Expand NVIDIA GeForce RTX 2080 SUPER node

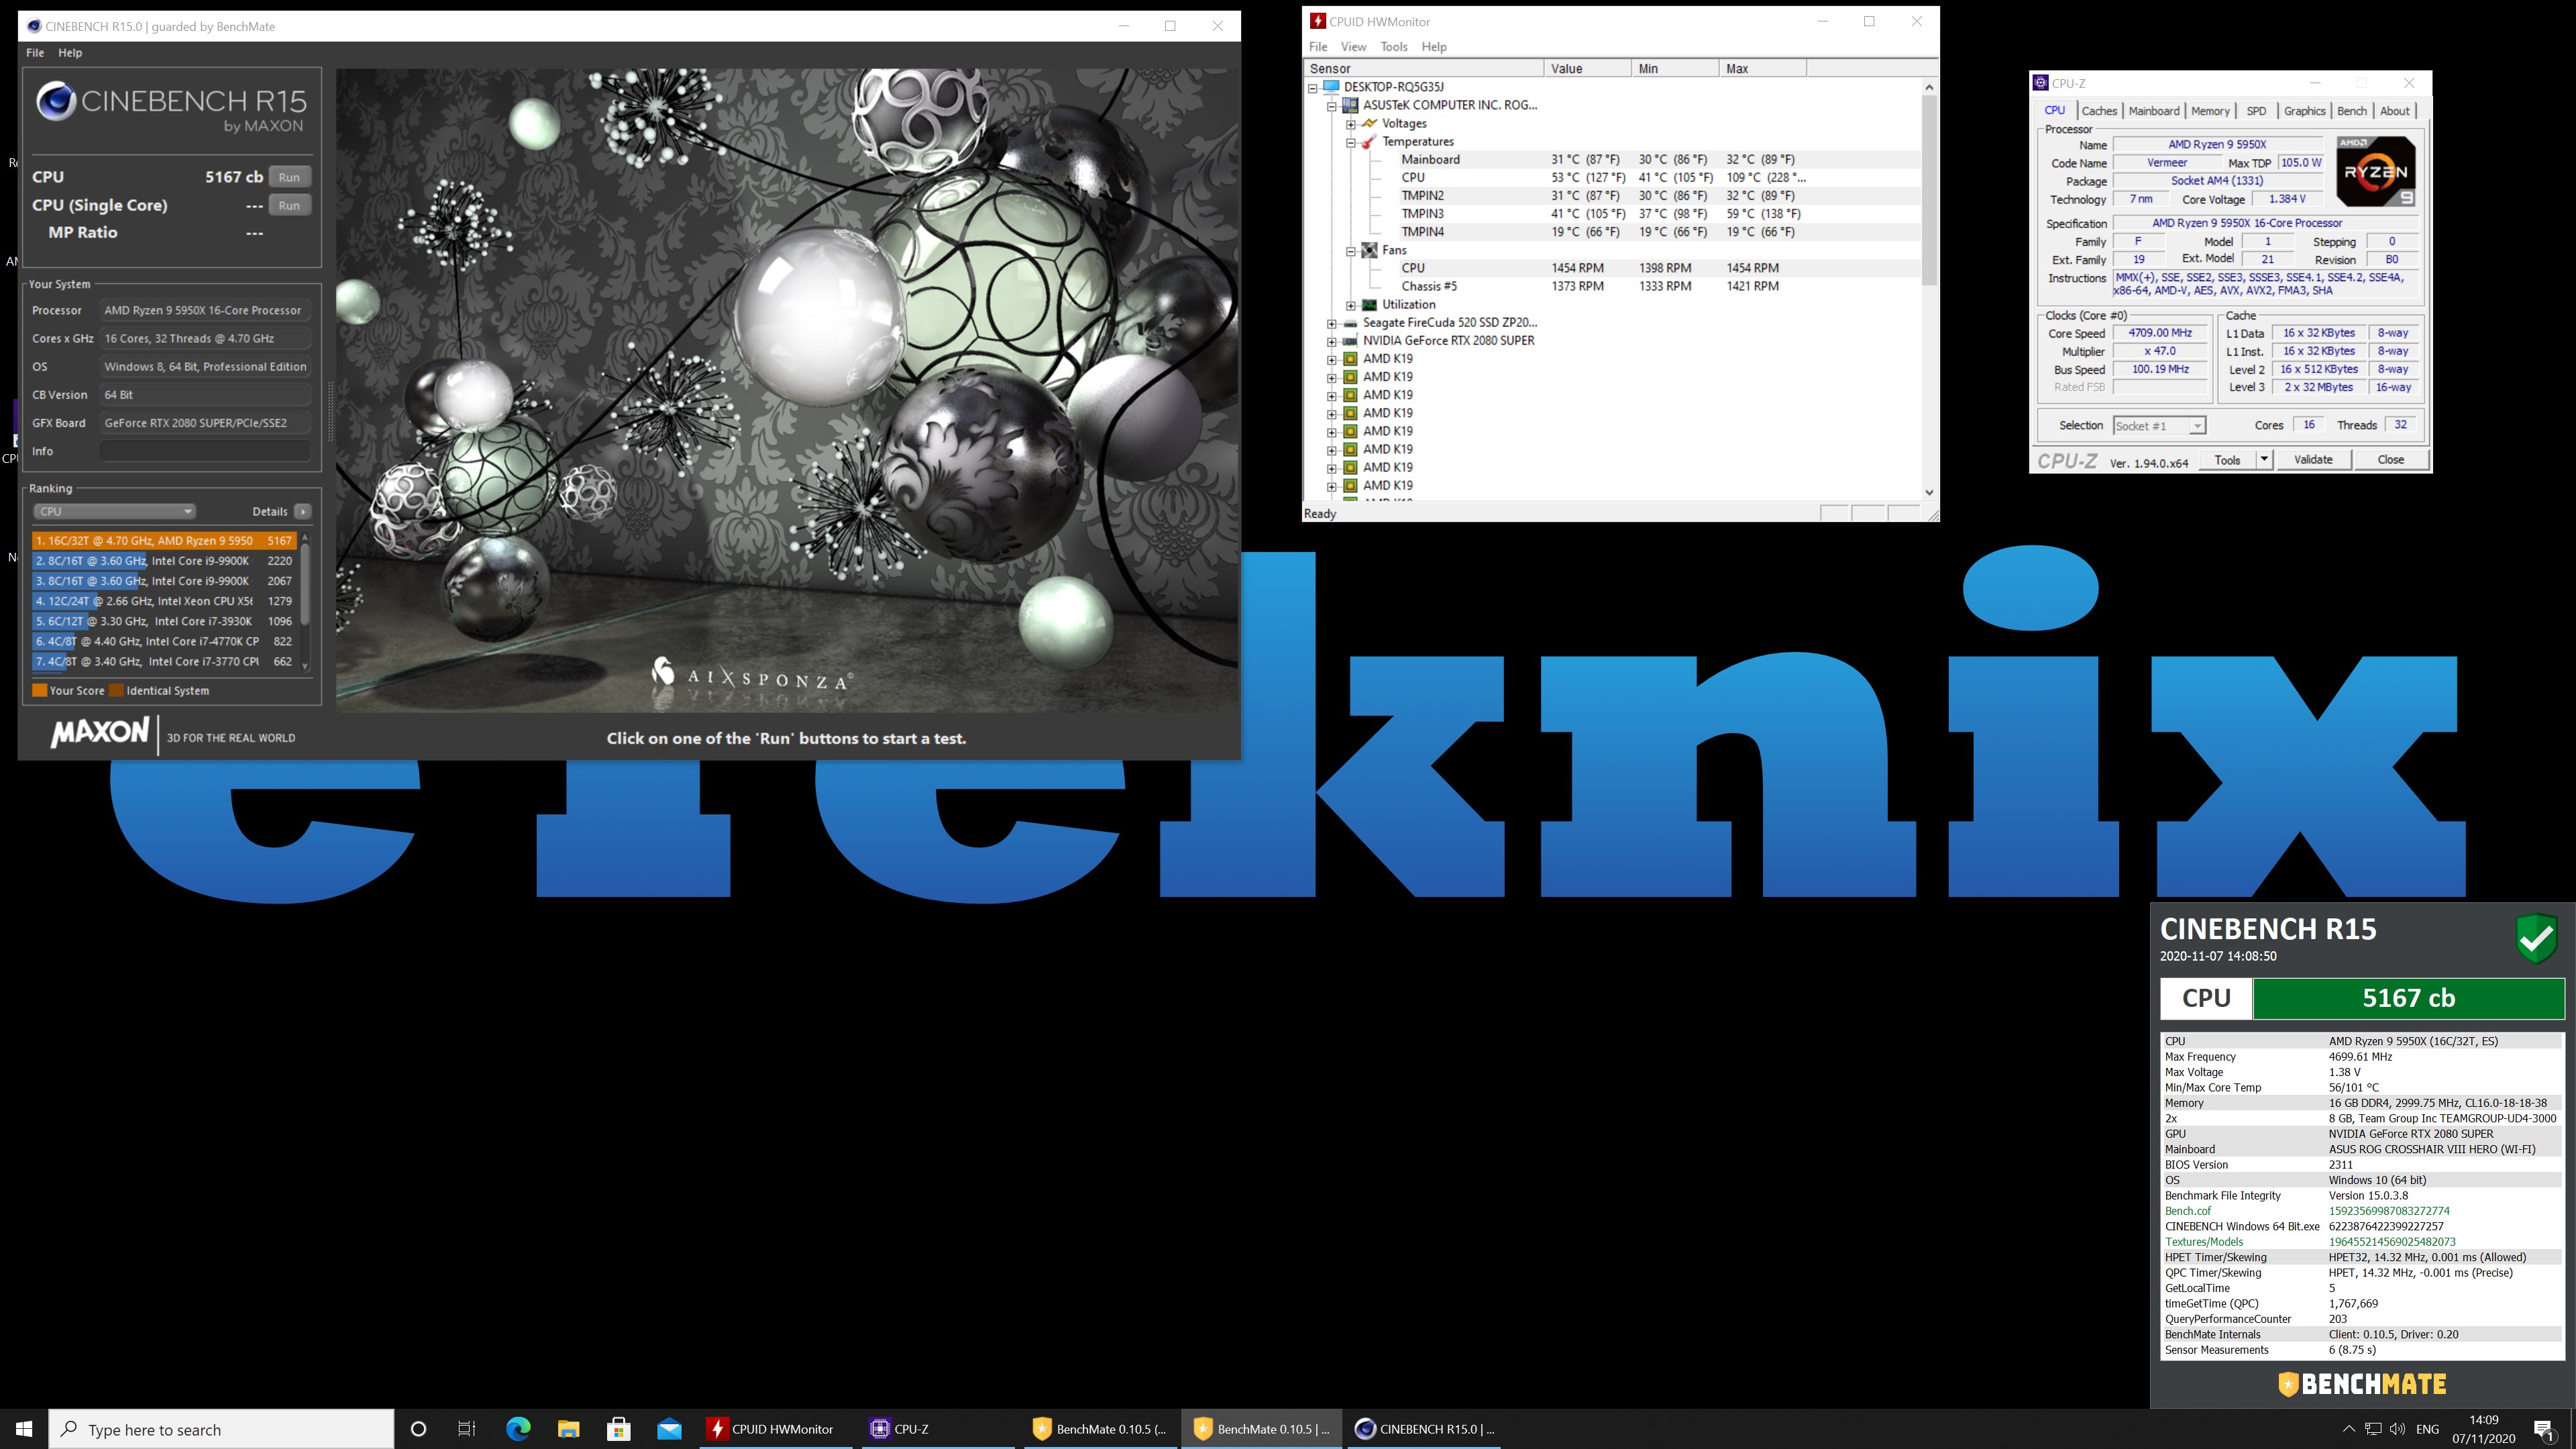coord(1332,341)
